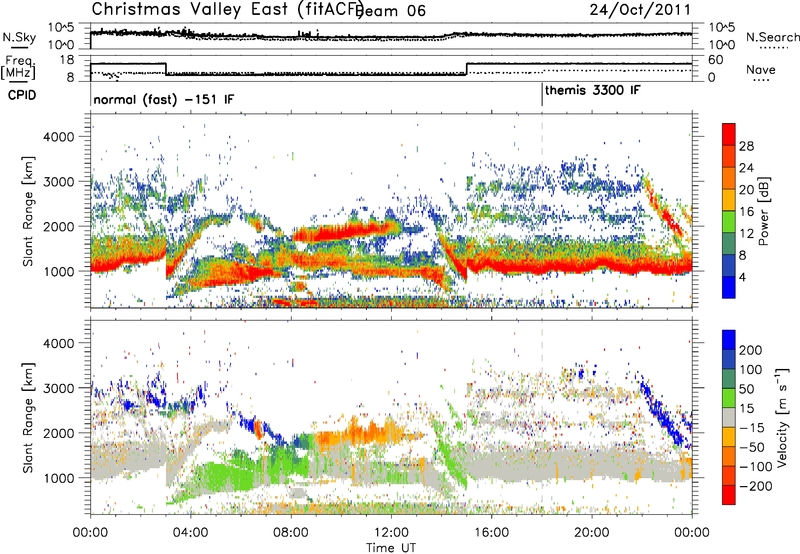Select the themis 3300 IF marker

click(x=592, y=90)
